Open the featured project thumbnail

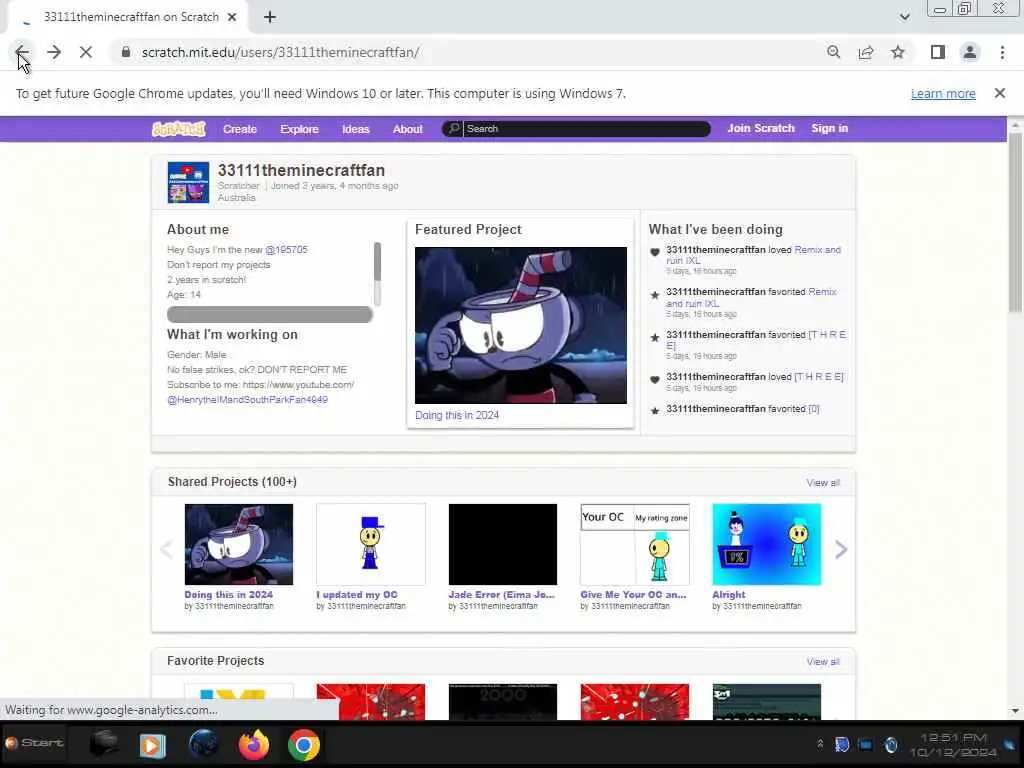(520, 325)
